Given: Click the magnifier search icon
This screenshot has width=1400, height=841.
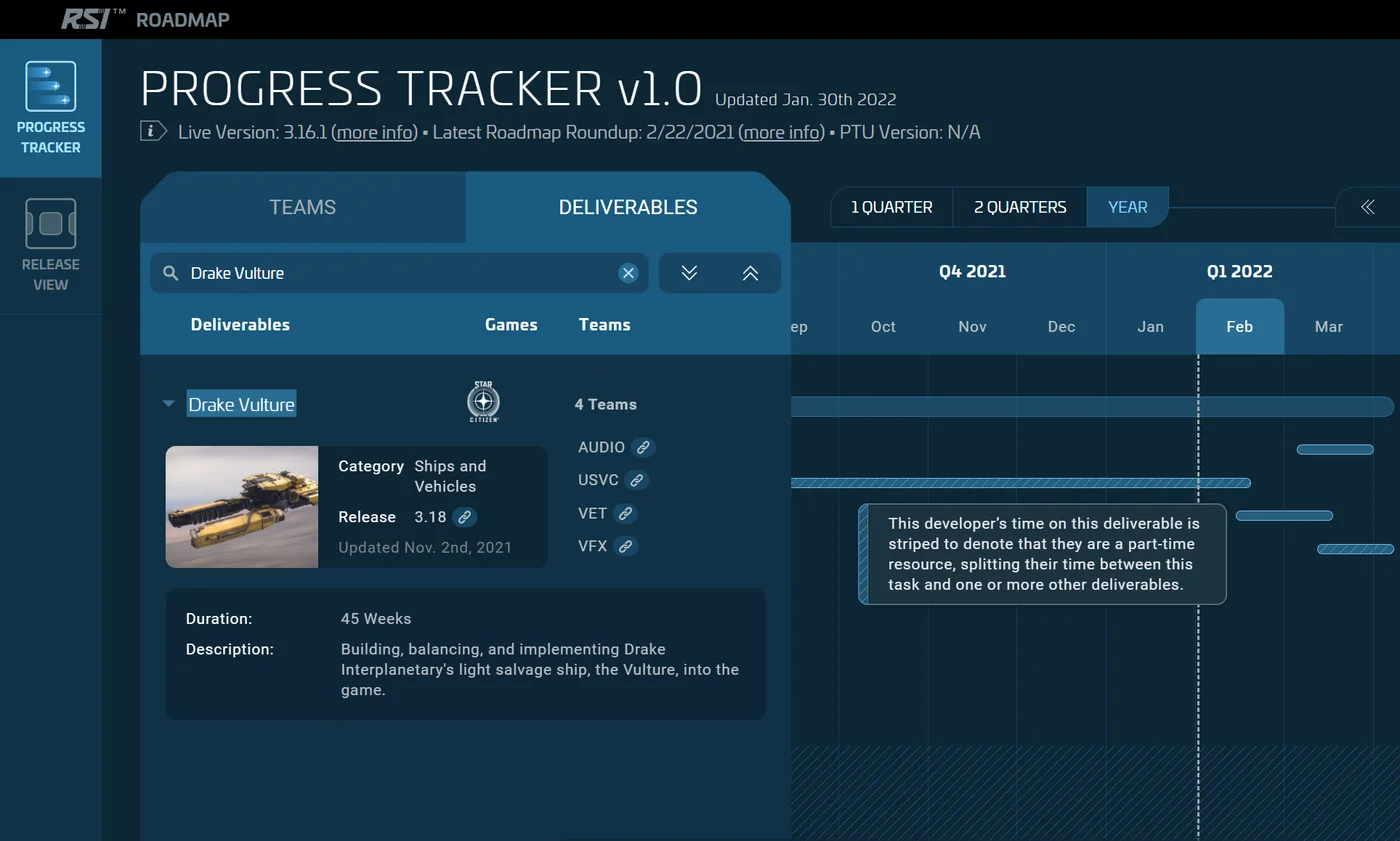Looking at the screenshot, I should pyautogui.click(x=171, y=273).
